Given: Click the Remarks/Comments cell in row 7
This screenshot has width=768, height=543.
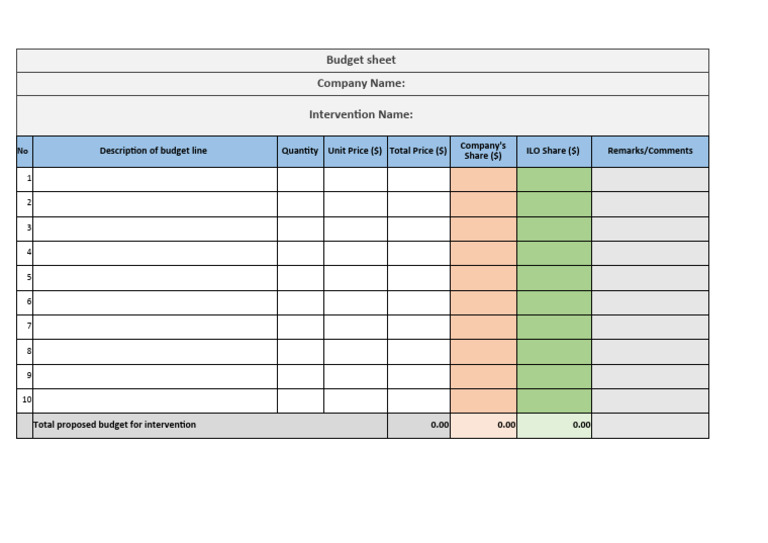Looking at the screenshot, I should (650, 327).
